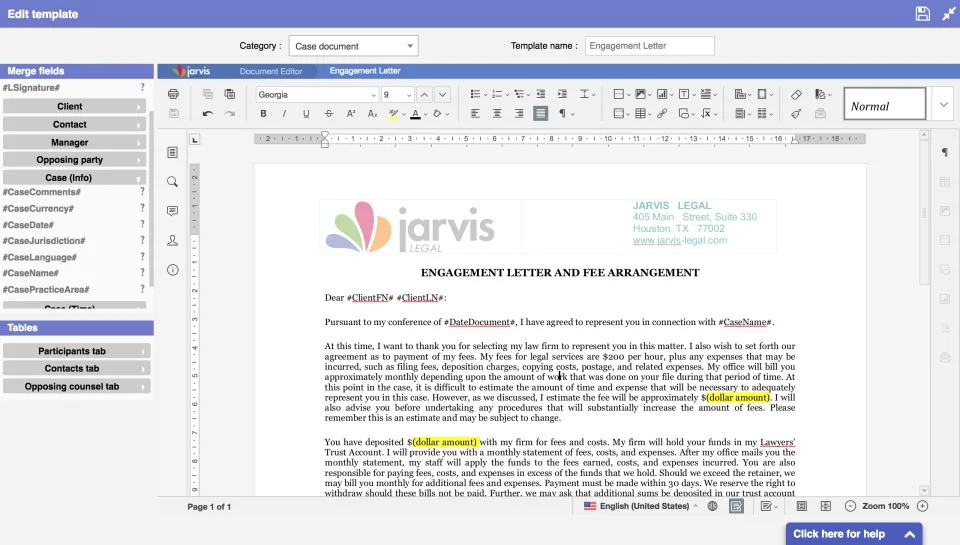
Task: Click the Click here for help button
Action: point(853,534)
